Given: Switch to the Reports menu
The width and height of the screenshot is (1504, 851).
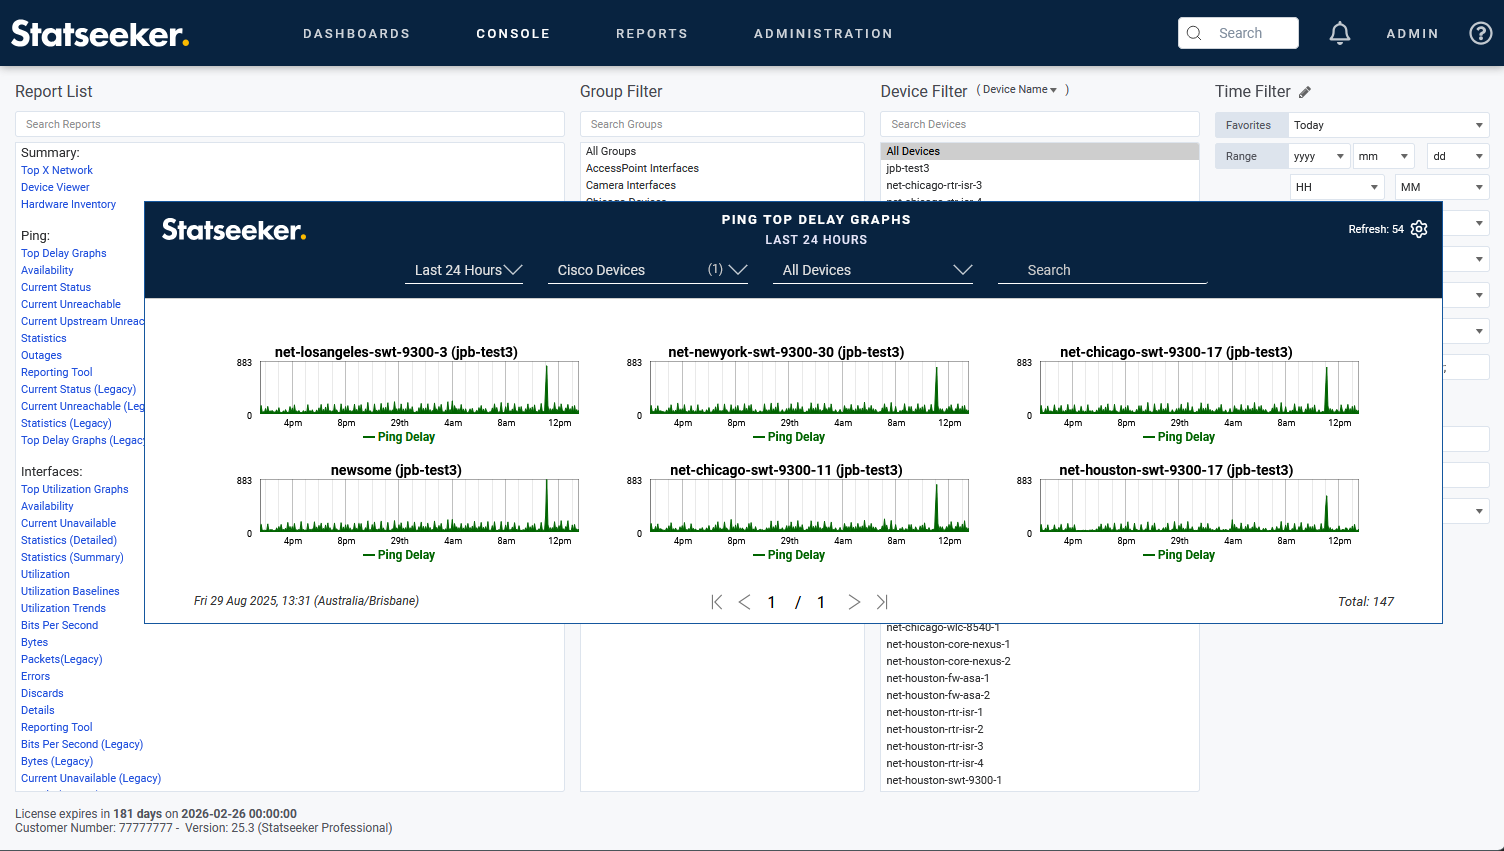Looking at the screenshot, I should (651, 34).
